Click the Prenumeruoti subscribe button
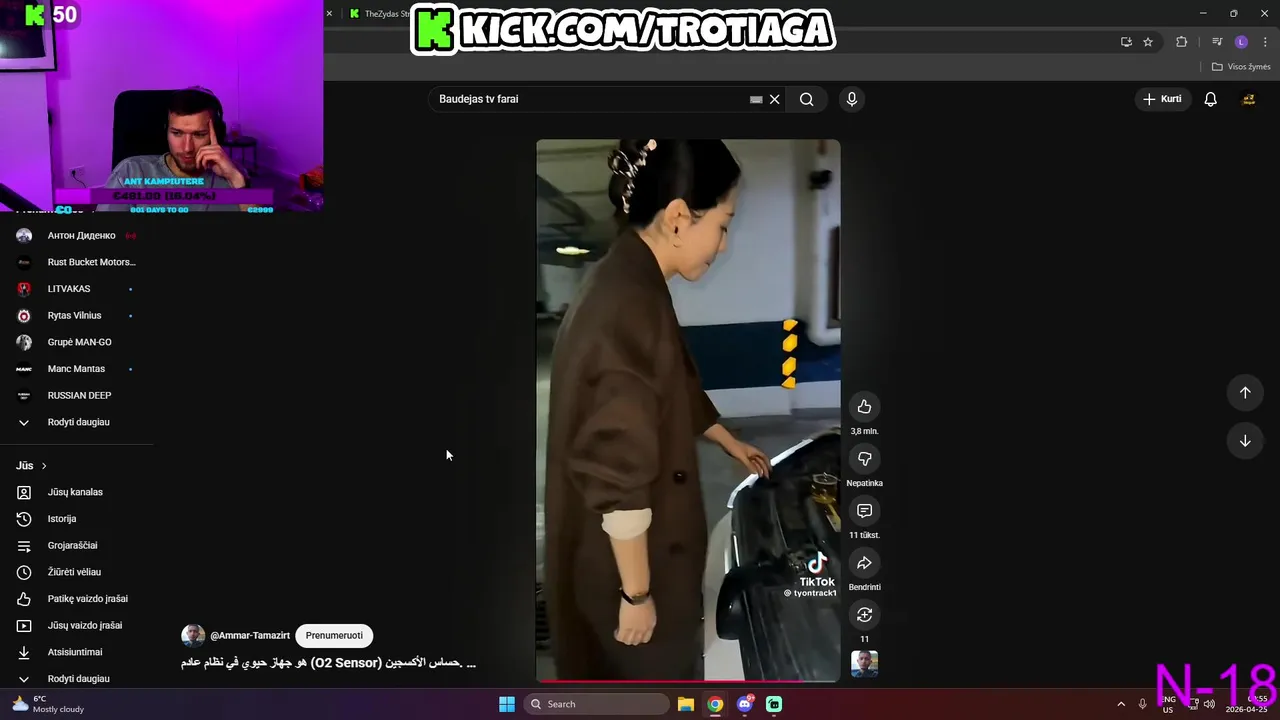 [x=334, y=636]
